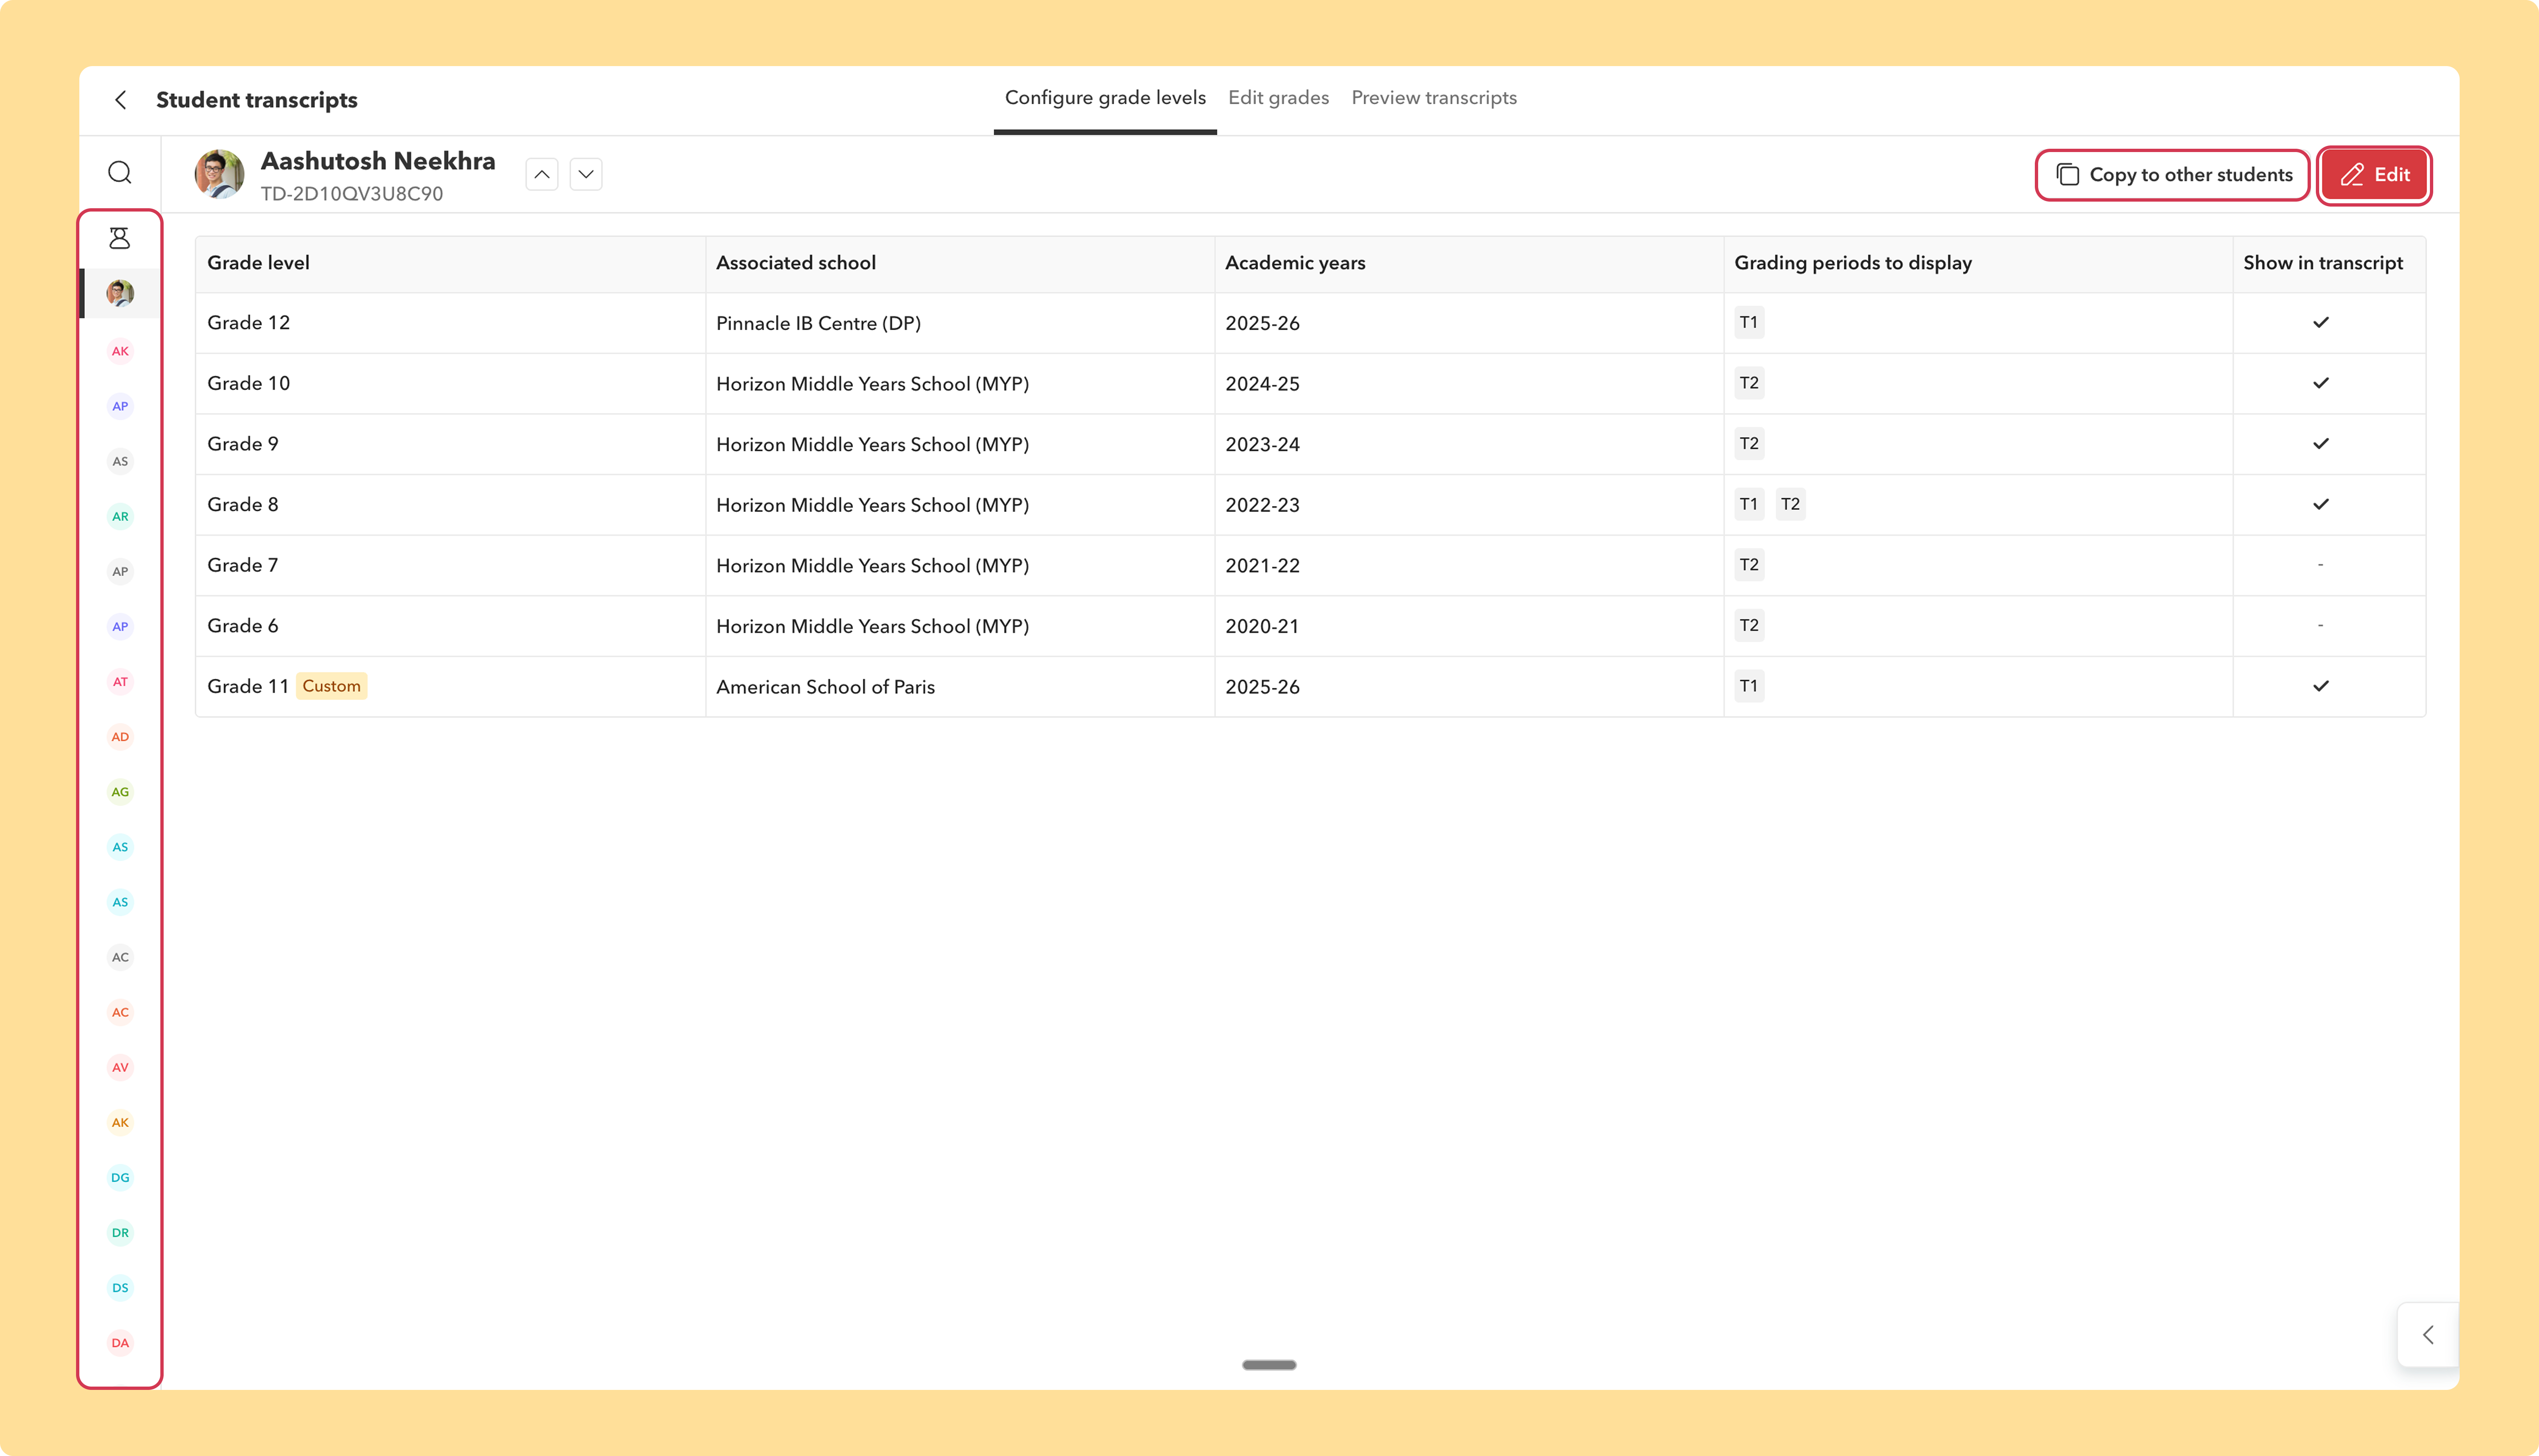
Task: Click the T2 badge in Grade 8 row
Action: (x=1790, y=504)
